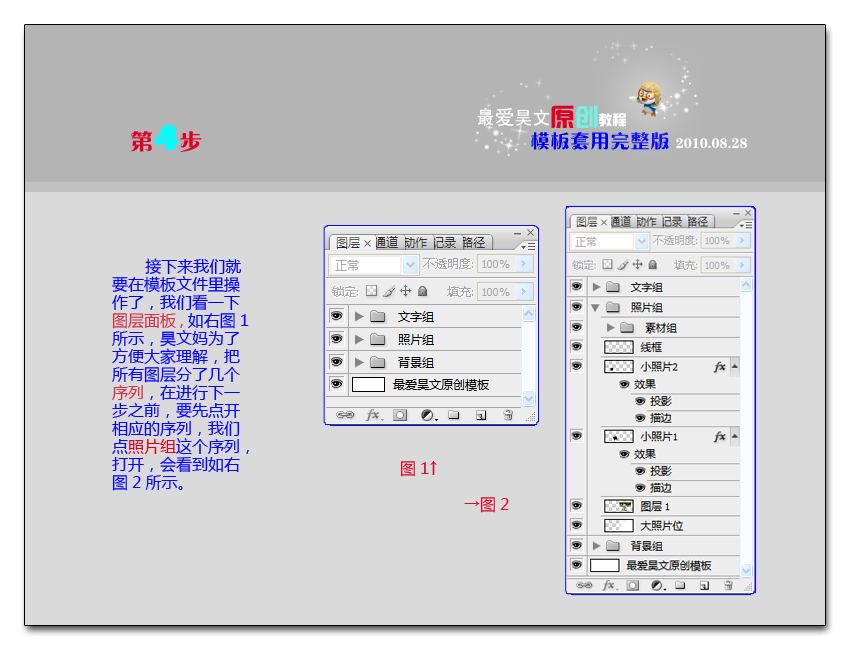Screen dimensions: 850x650
Task: Create new group folder in Figure 2 panel
Action: point(680,585)
